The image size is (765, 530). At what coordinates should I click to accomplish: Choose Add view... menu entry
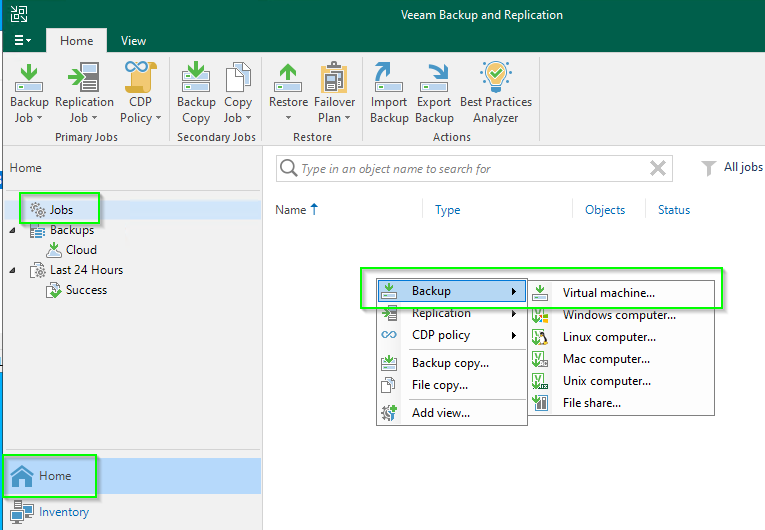tap(452, 413)
